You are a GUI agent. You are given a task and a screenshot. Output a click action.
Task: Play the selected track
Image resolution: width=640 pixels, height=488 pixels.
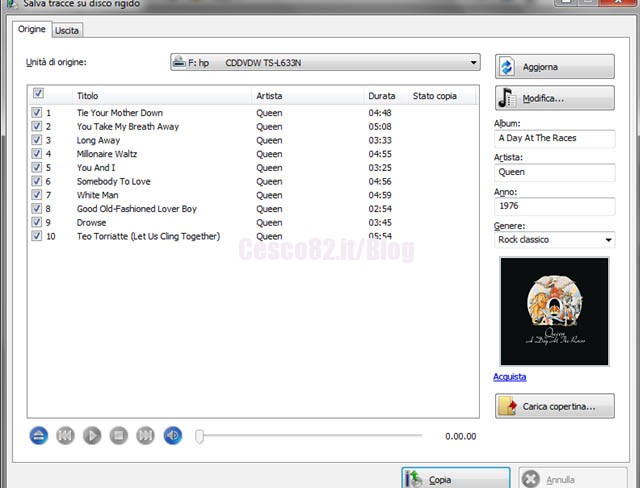(x=92, y=436)
